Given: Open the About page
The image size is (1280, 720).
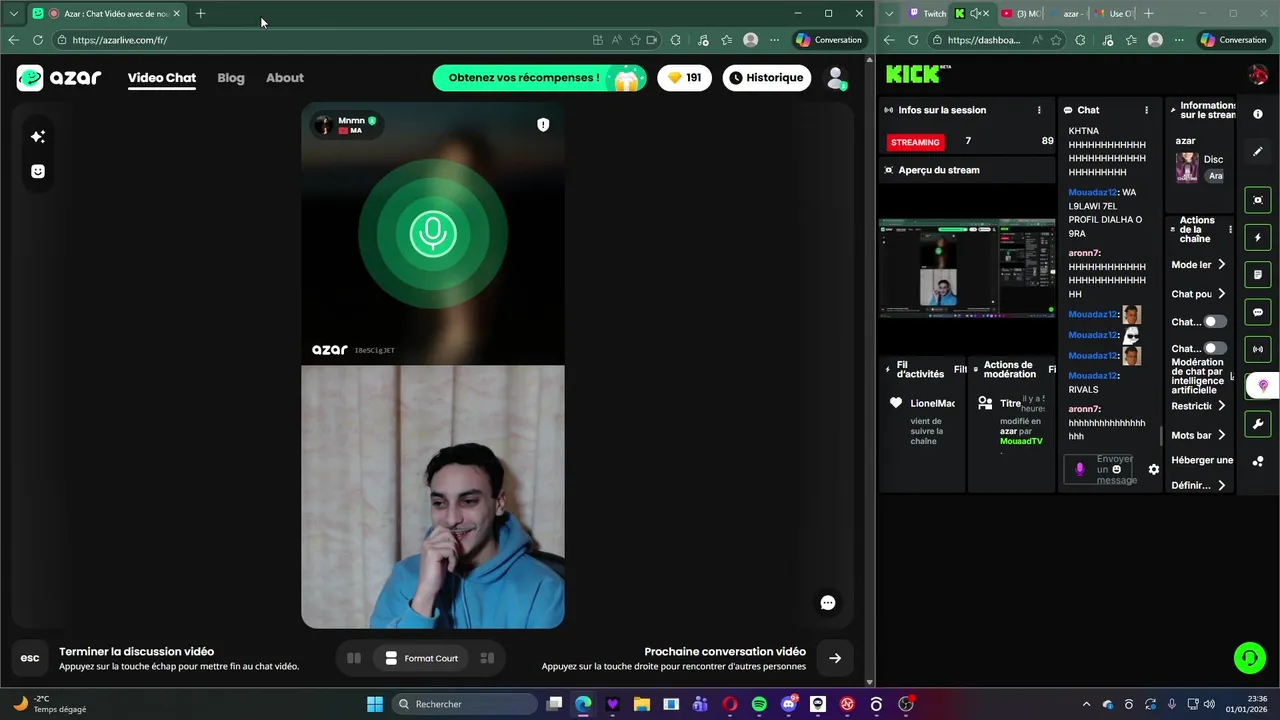Looking at the screenshot, I should coord(285,78).
